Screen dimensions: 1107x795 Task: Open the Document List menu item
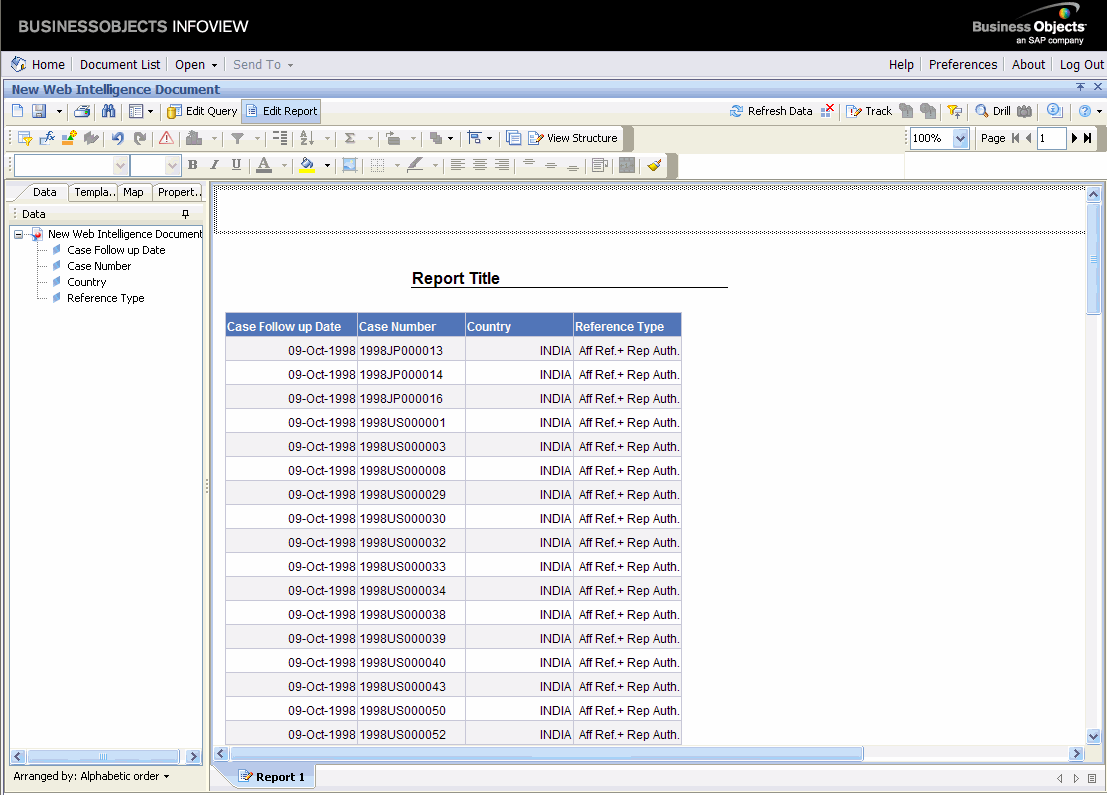pos(120,64)
